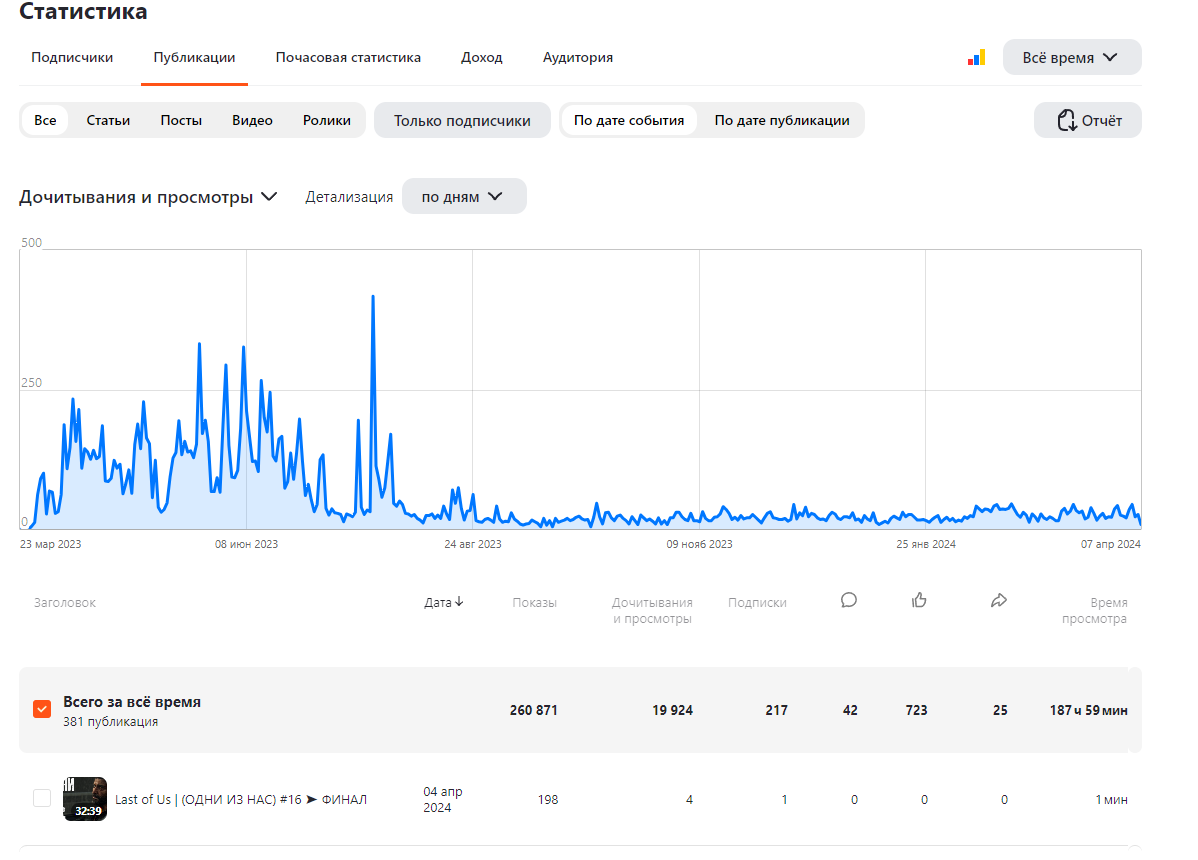Click the 25 янв 2024 axis label
This screenshot has width=1198, height=860.
pos(926,544)
